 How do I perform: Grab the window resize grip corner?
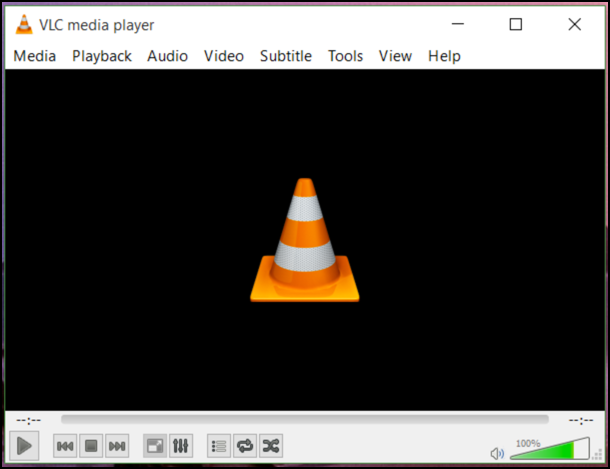[598, 455]
